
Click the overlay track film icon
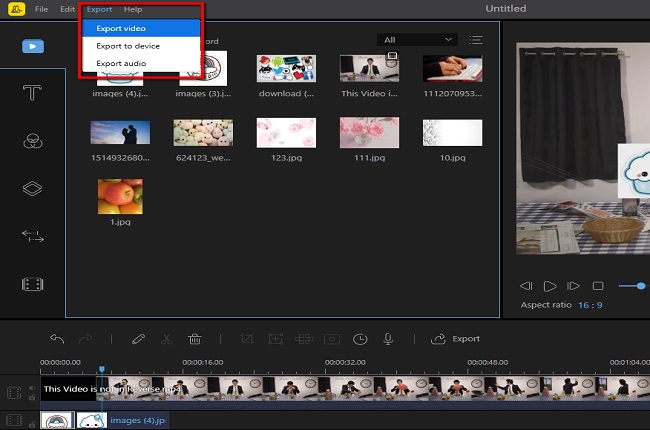click(x=14, y=420)
